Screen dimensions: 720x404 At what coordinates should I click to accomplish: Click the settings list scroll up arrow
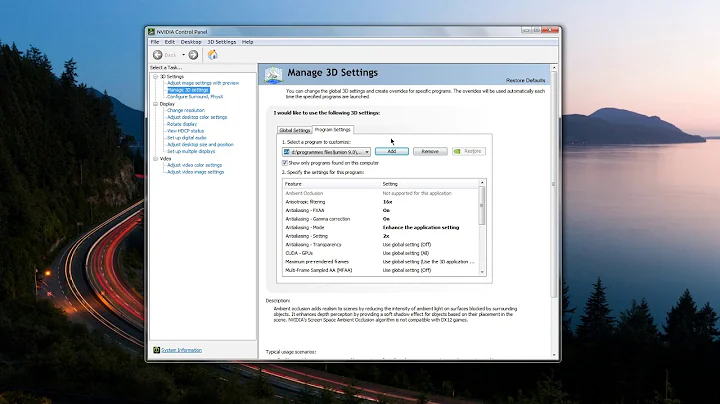tap(482, 183)
